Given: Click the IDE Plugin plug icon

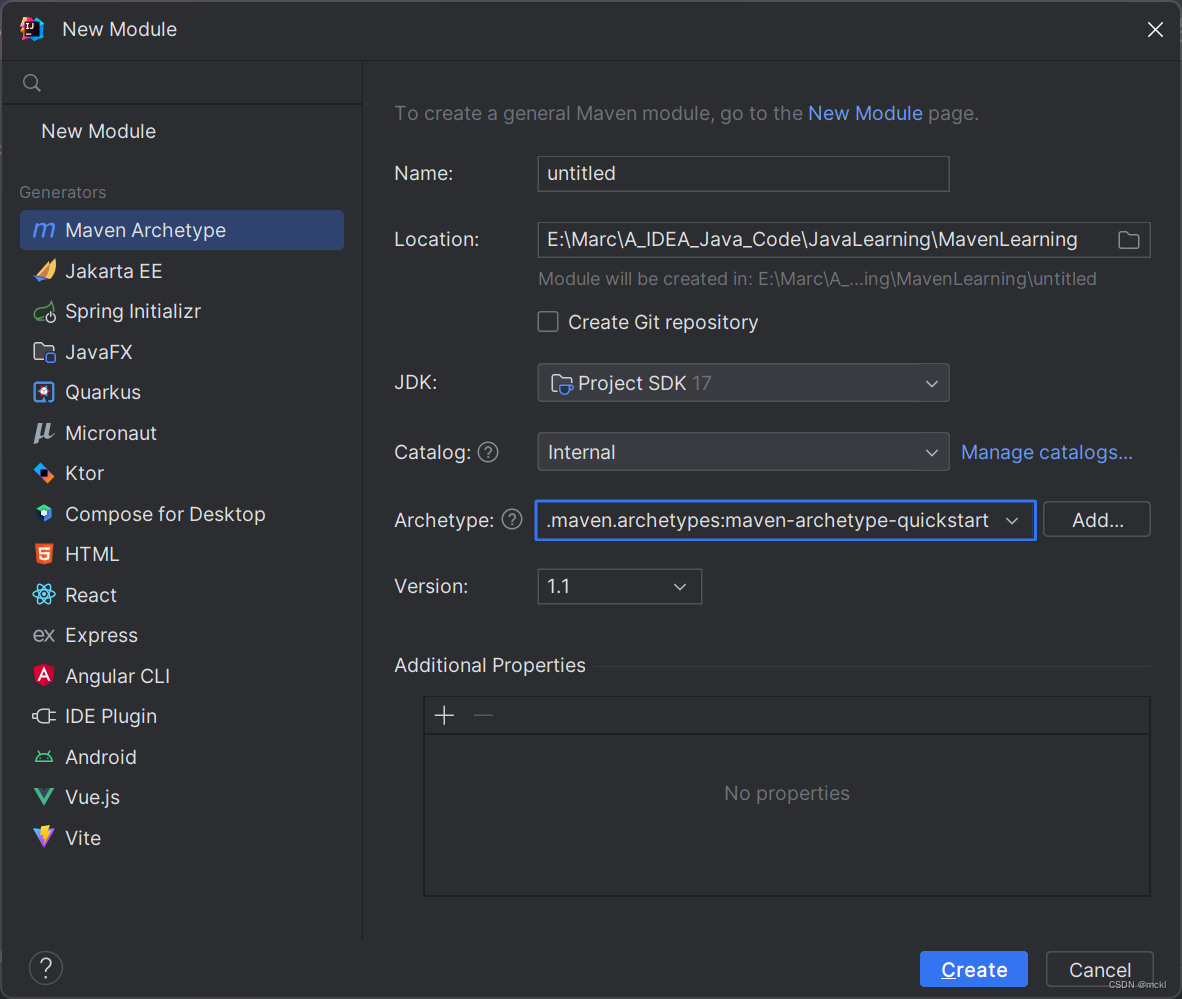Looking at the screenshot, I should click(x=44, y=716).
